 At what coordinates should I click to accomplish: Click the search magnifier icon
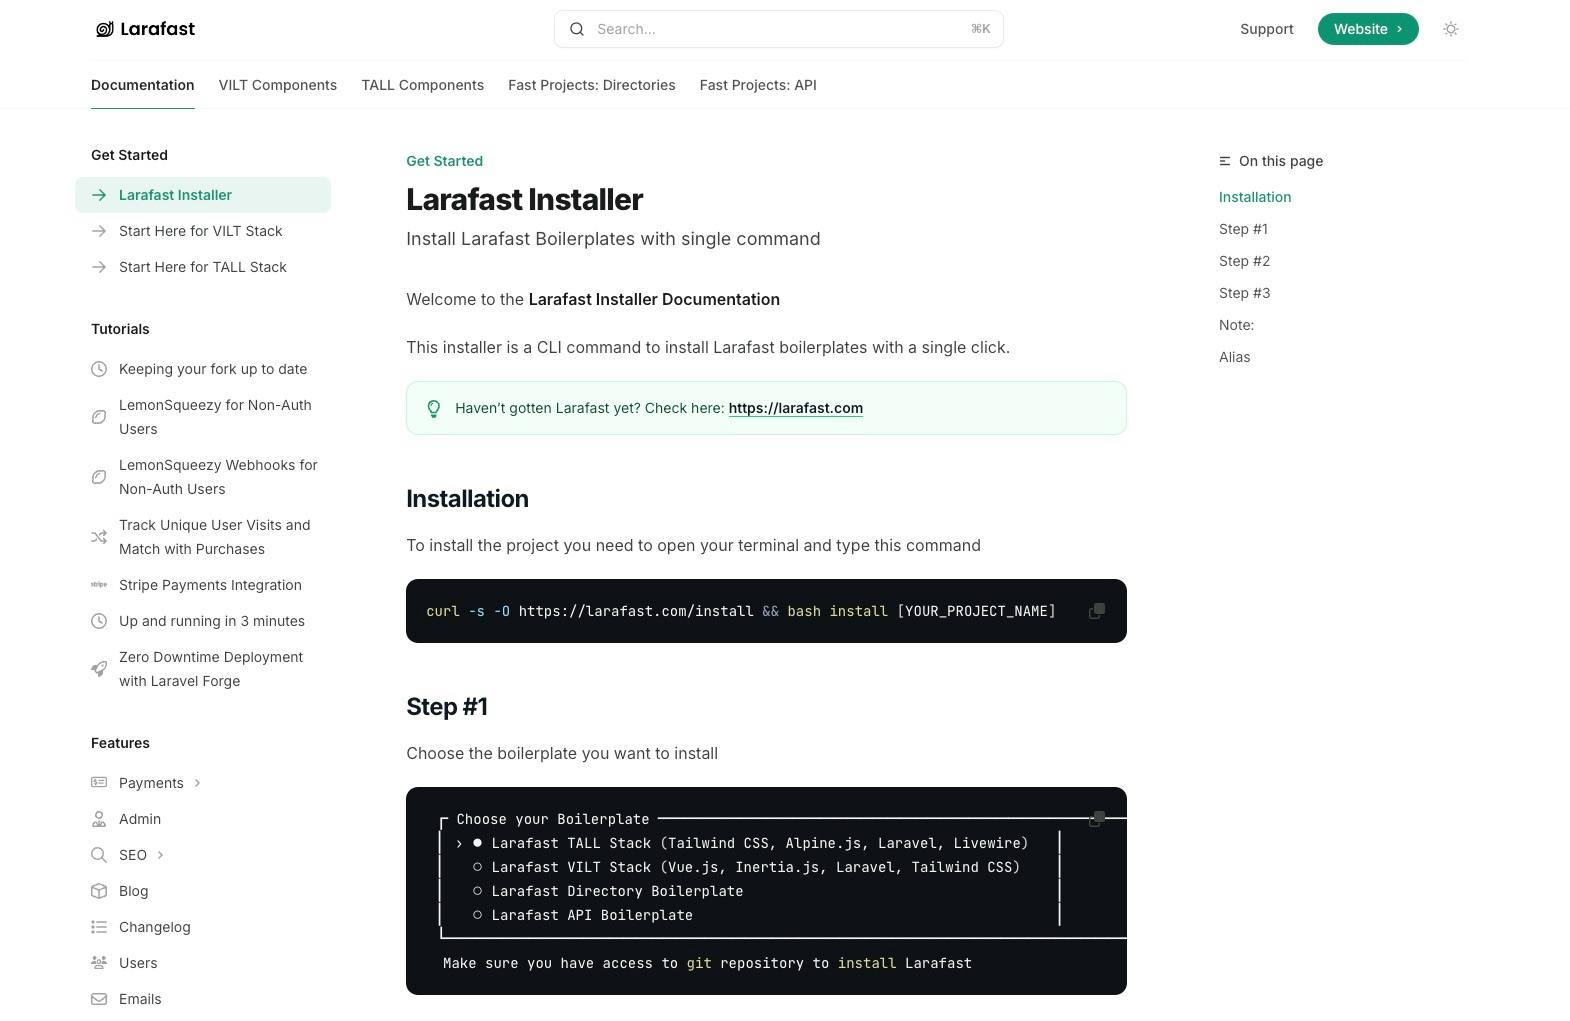coord(577,29)
